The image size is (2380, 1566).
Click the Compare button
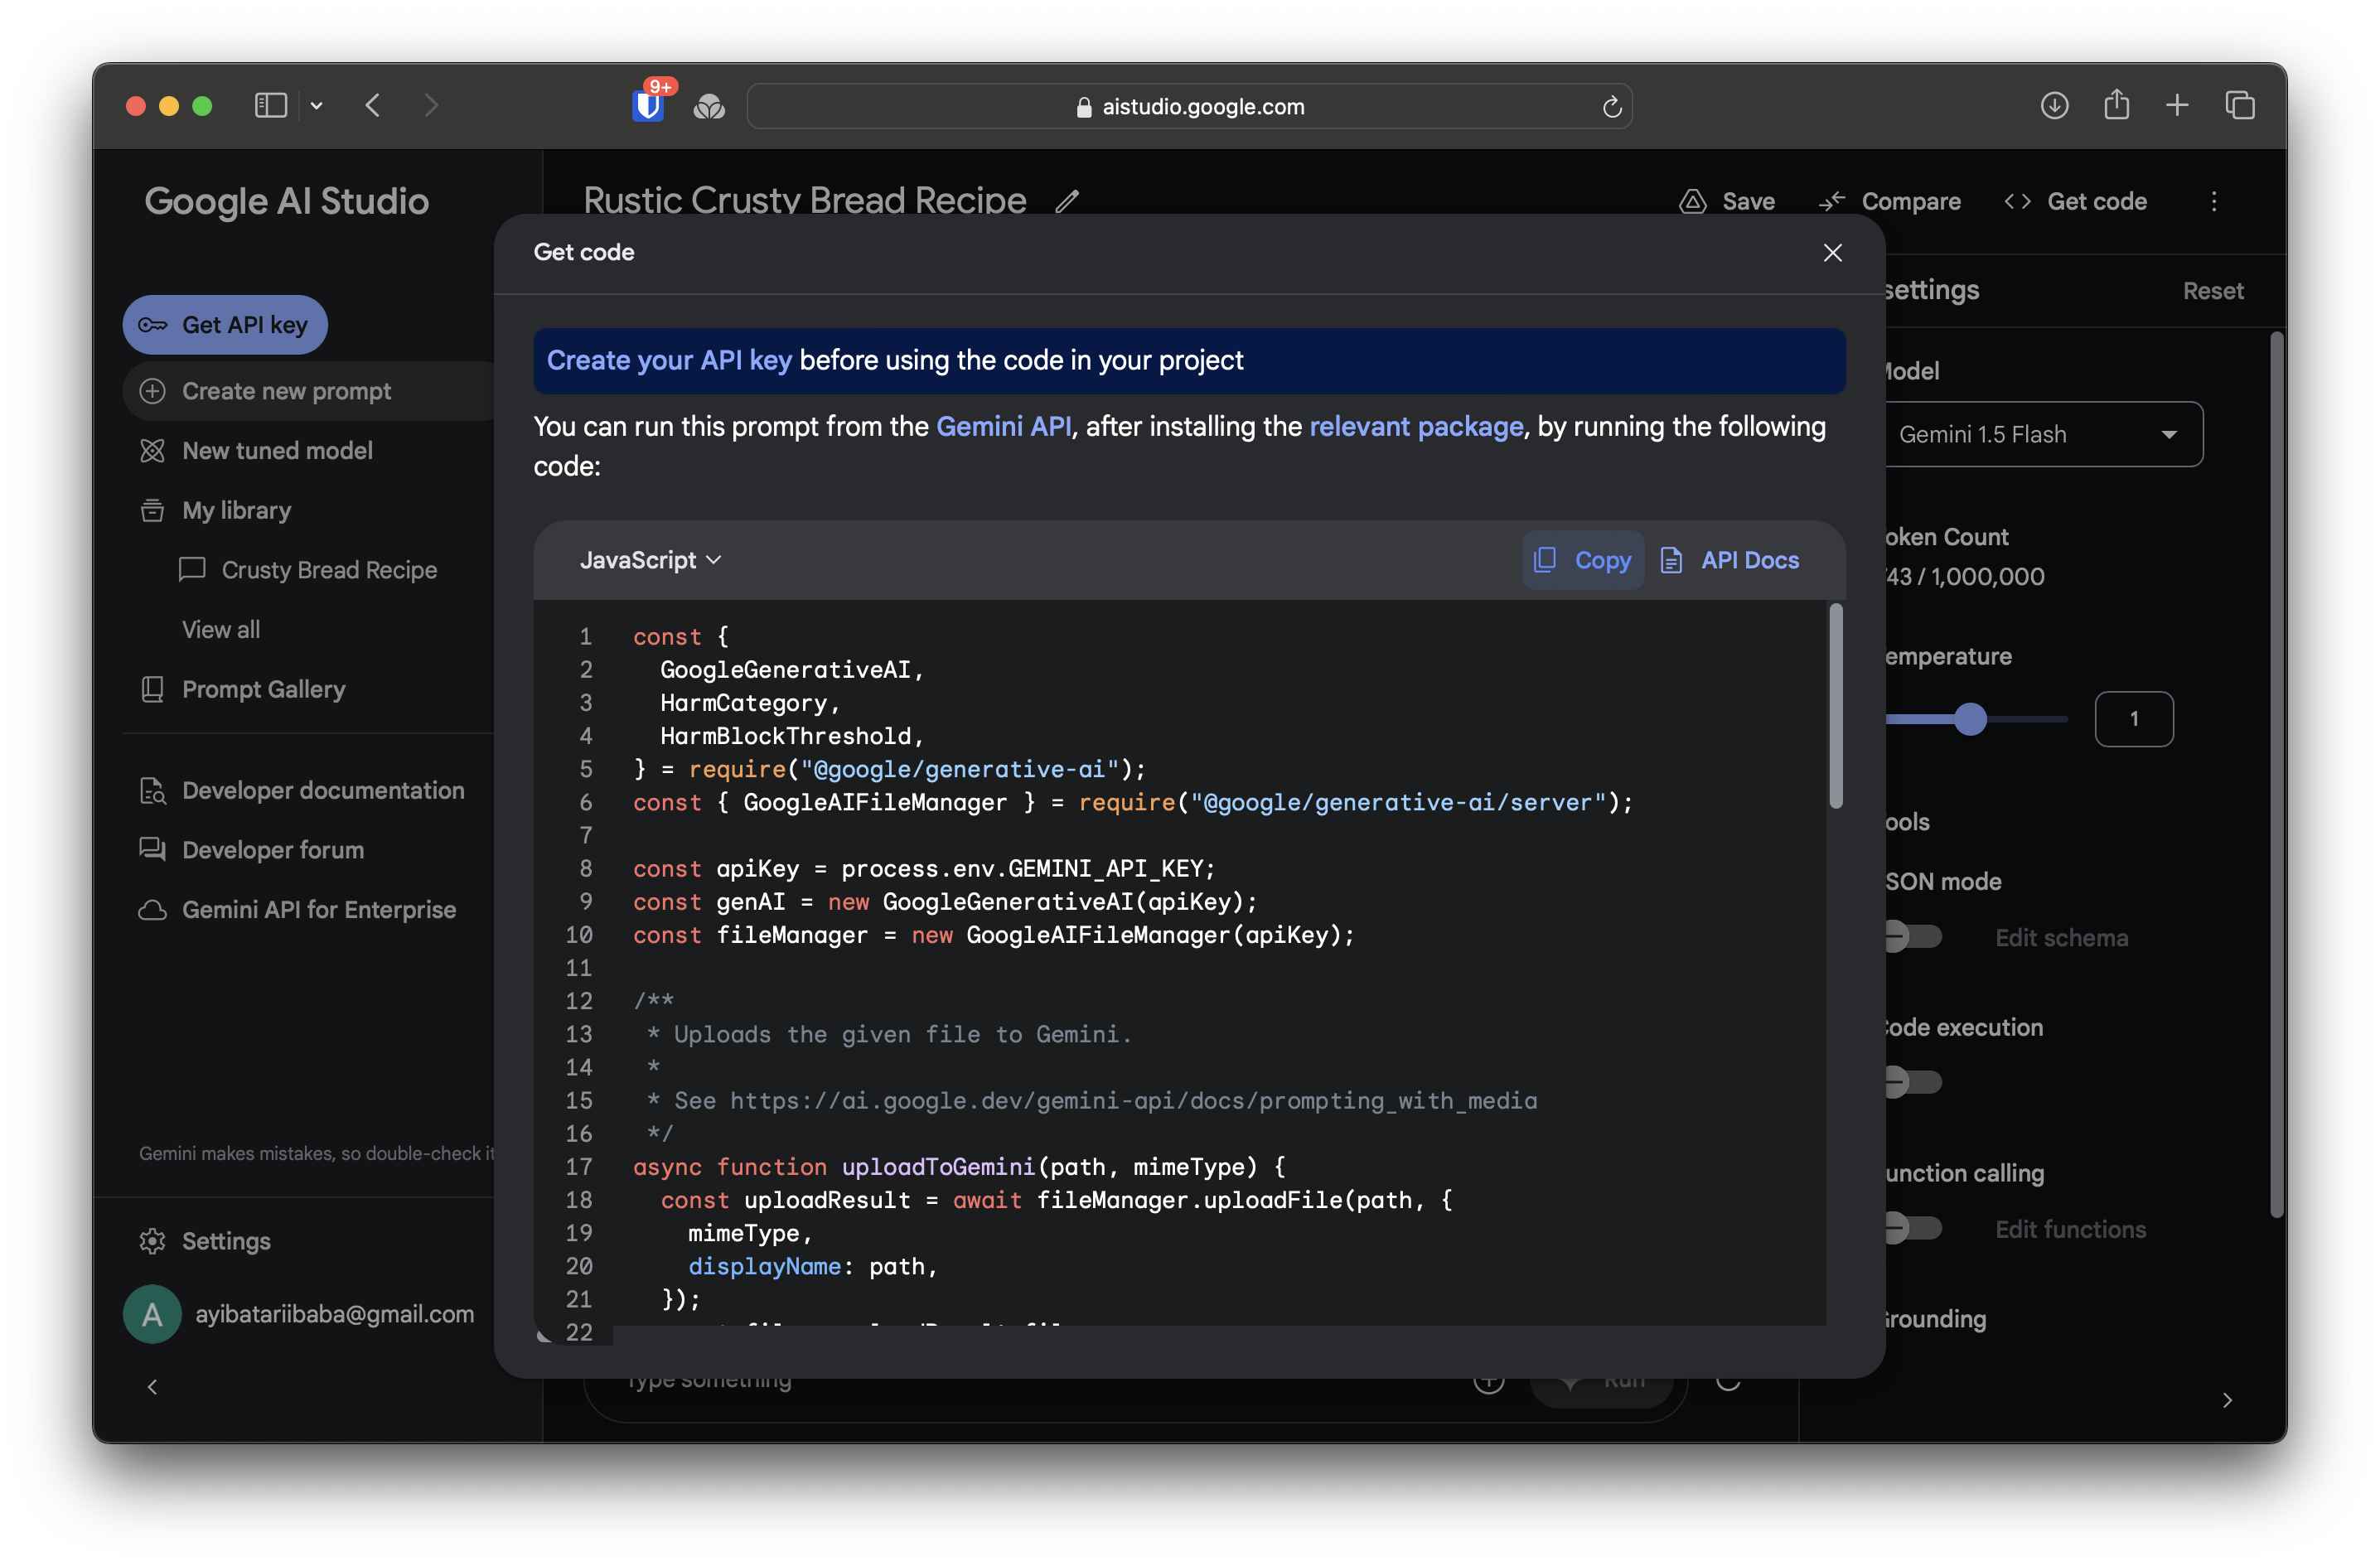[1890, 201]
